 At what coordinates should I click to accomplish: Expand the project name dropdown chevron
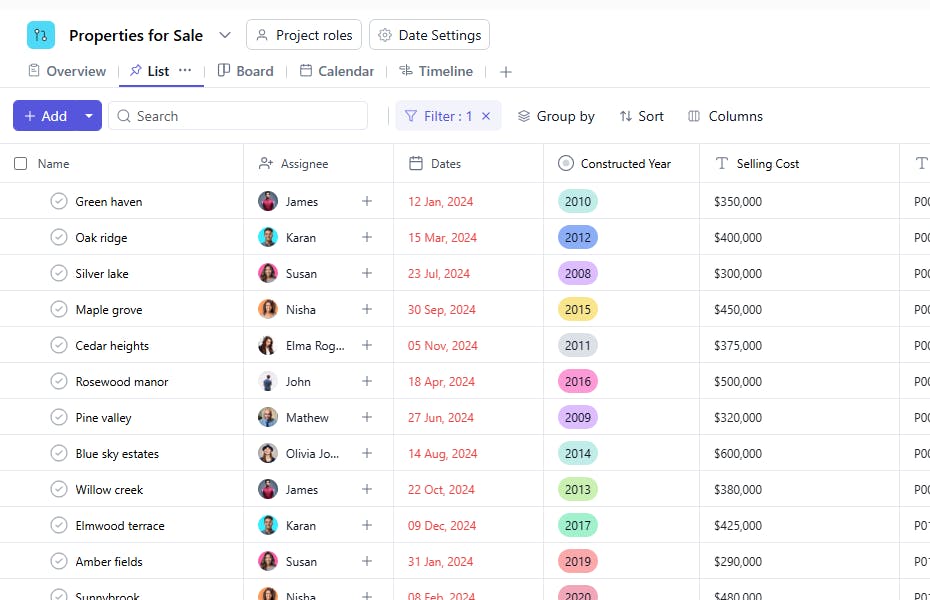pyautogui.click(x=225, y=35)
